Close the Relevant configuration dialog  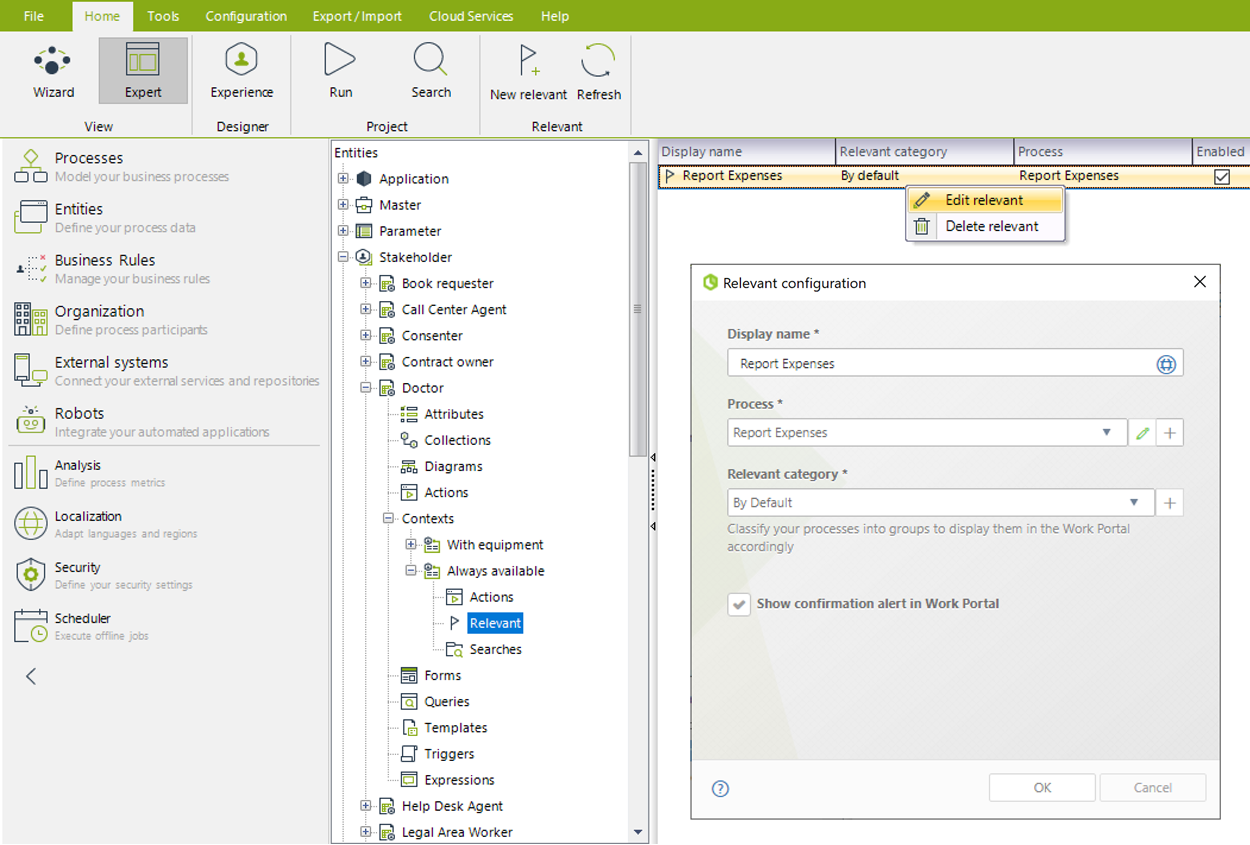[1200, 282]
